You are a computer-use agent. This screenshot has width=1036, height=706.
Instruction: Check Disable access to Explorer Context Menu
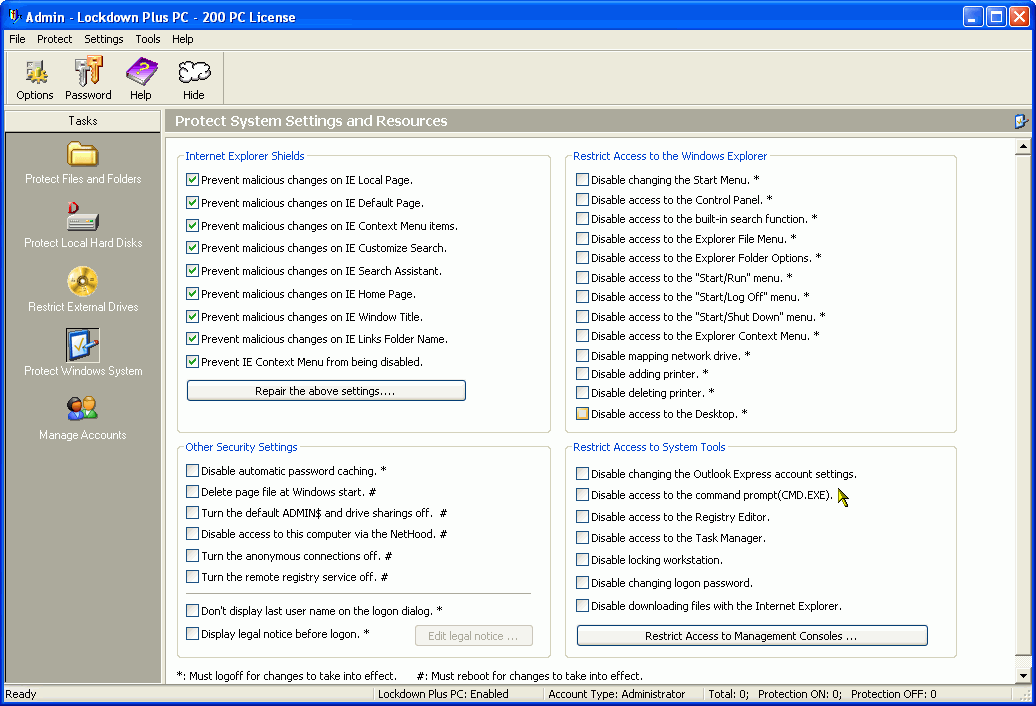(x=582, y=335)
